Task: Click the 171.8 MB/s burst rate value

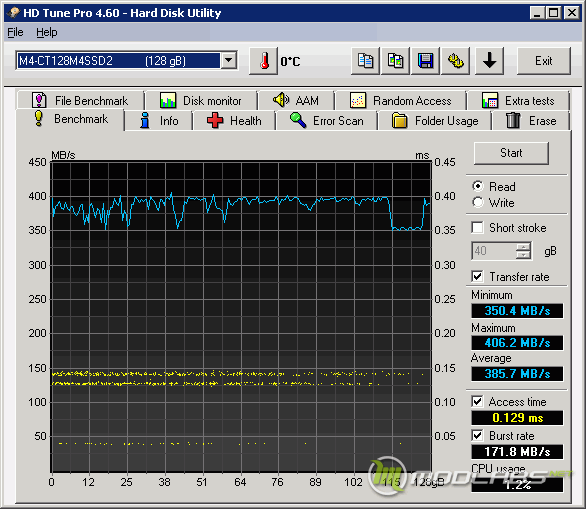Action: click(x=517, y=452)
